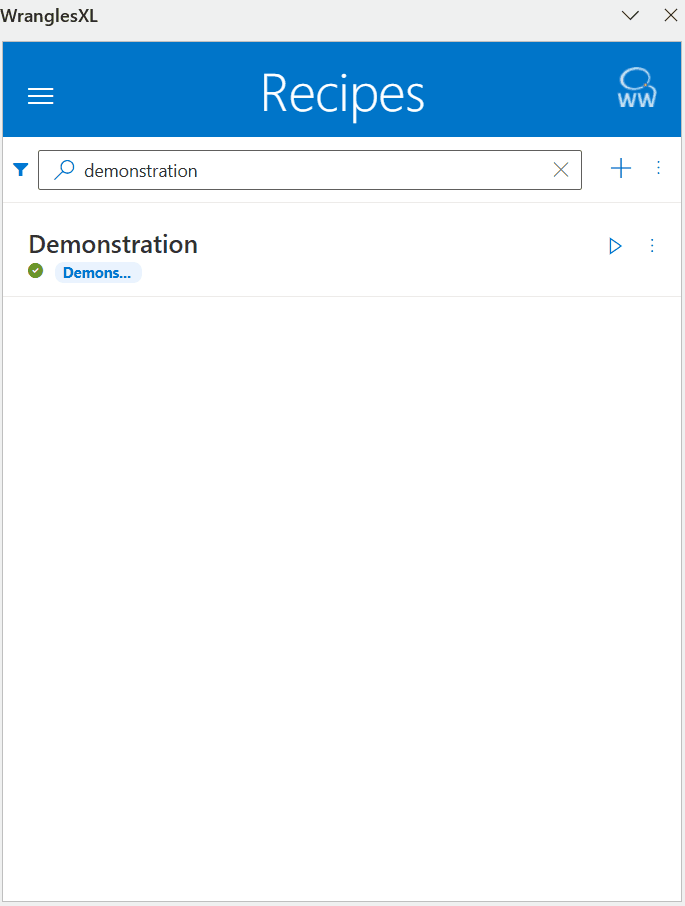Select the Demons... tag chip

click(98, 273)
